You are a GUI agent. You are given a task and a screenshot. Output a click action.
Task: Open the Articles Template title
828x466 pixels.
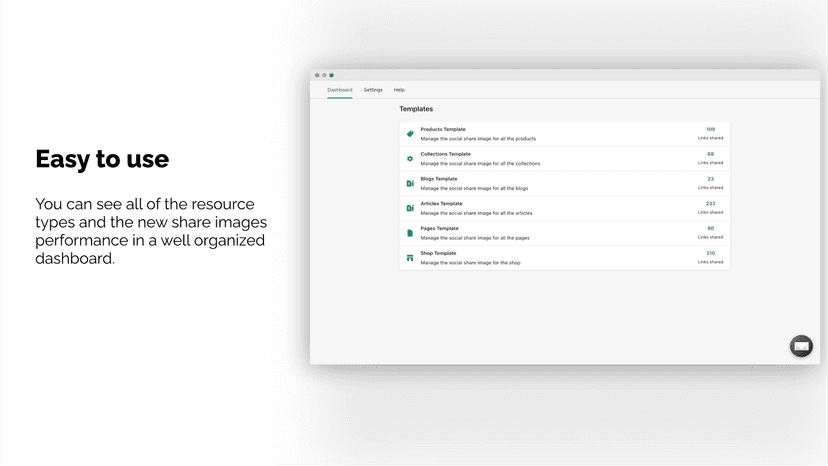click(x=441, y=203)
